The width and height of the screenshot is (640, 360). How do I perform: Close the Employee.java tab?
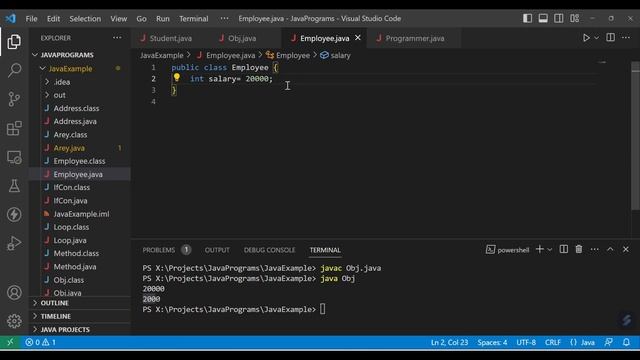(358, 38)
